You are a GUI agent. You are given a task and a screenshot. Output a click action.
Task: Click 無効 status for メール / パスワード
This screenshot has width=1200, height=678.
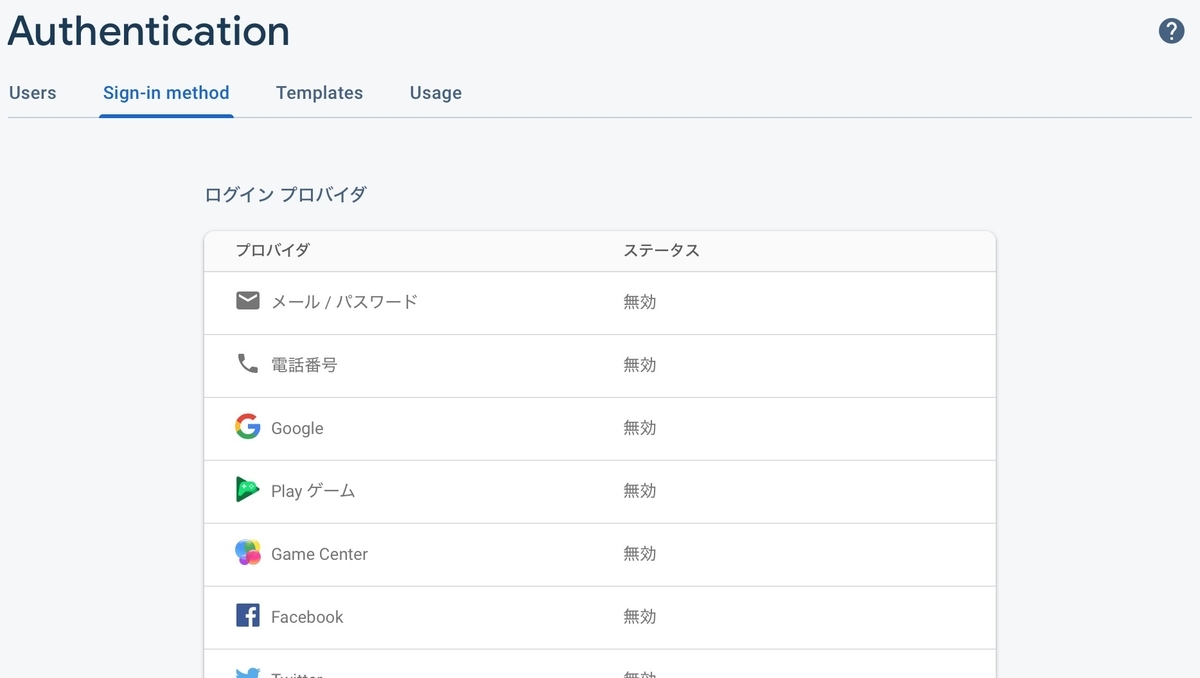click(640, 302)
